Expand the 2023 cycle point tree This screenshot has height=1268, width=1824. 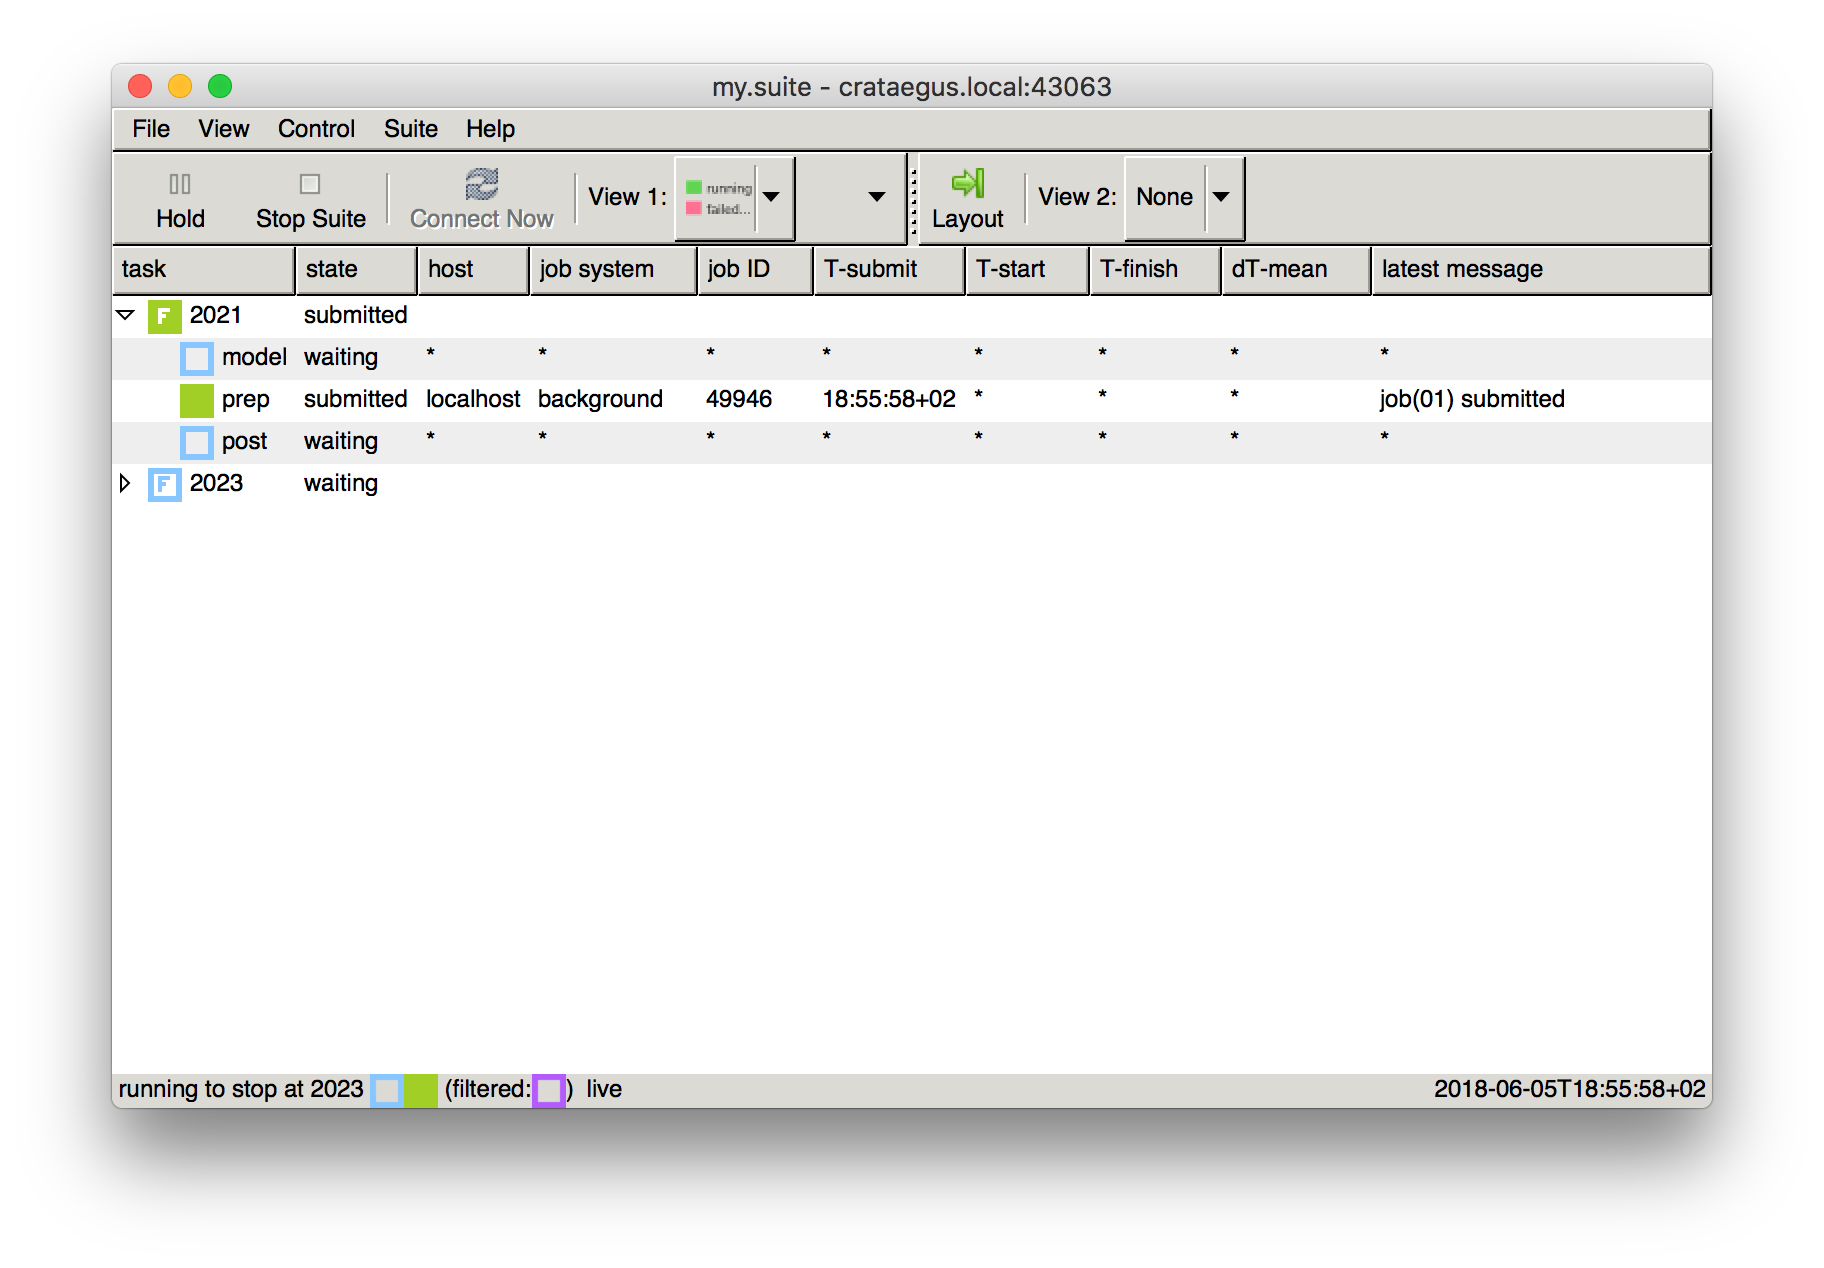tap(125, 484)
